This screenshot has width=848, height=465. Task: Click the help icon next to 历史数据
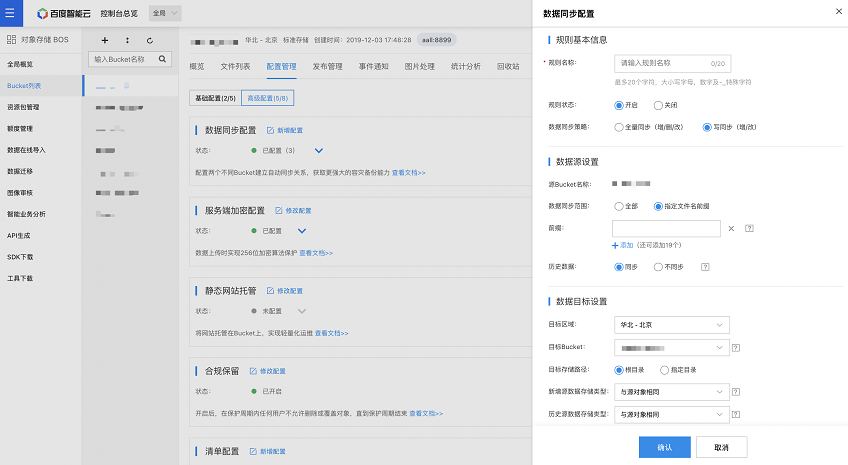[705, 267]
